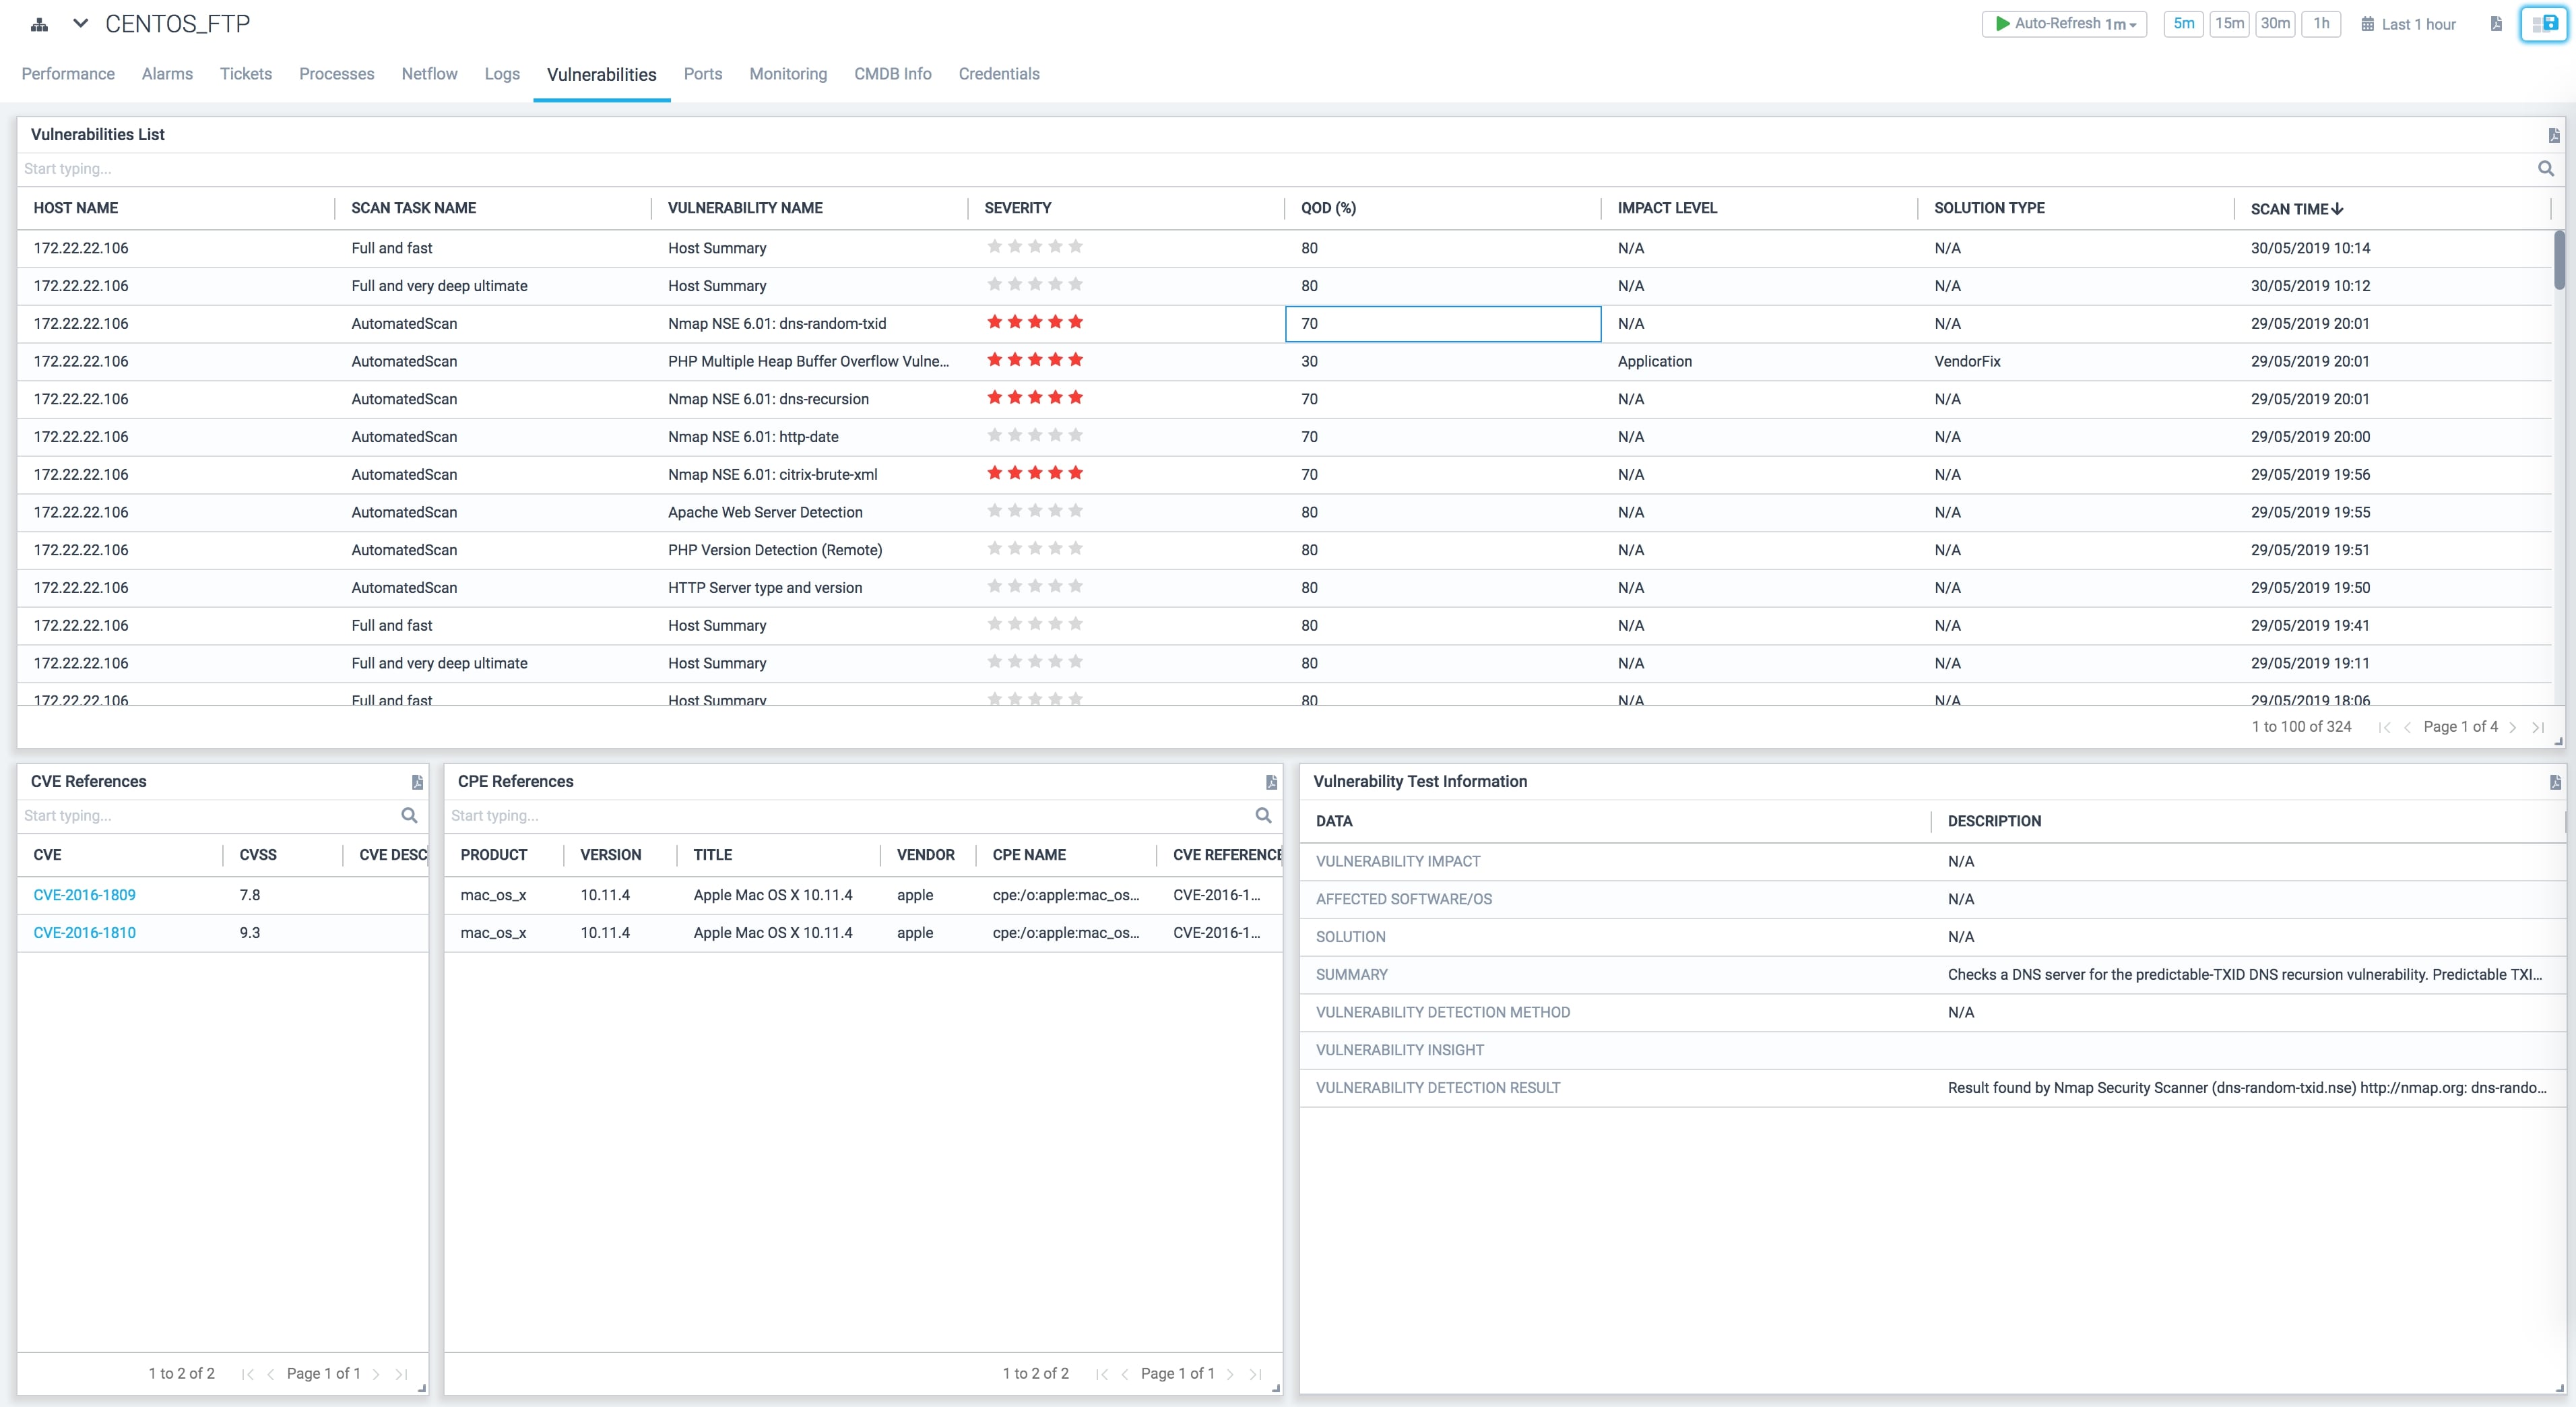Click the search icon in CPE References
2576x1407 pixels.
coord(1263,816)
